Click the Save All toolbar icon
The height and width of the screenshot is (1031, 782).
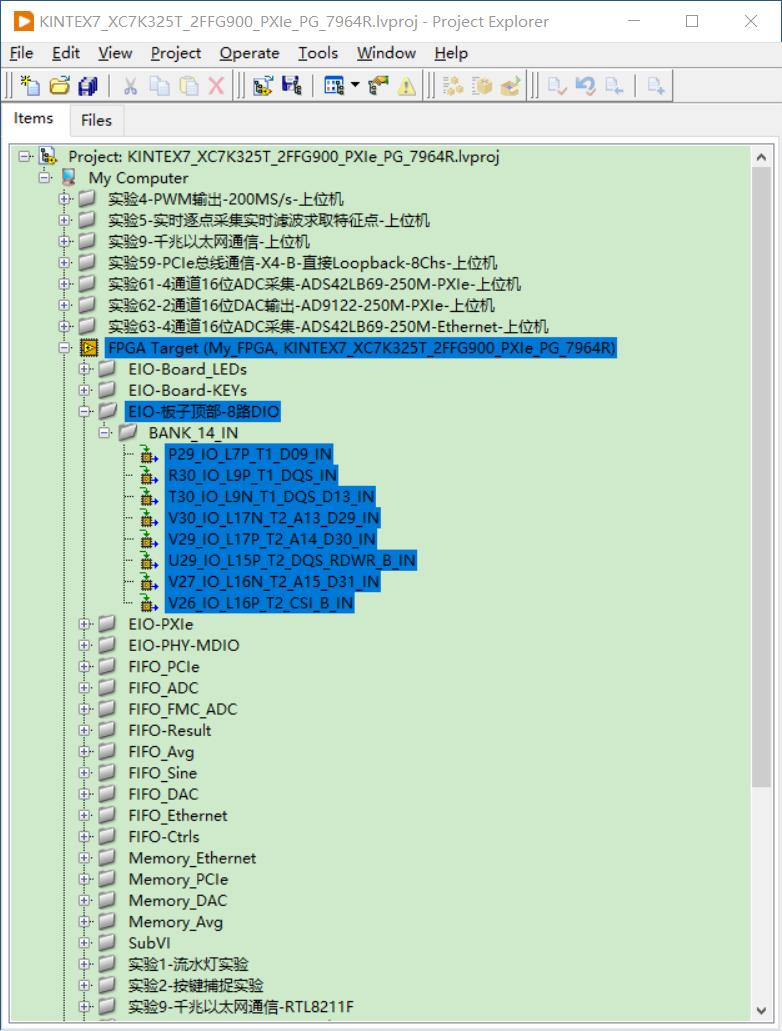[x=88, y=85]
